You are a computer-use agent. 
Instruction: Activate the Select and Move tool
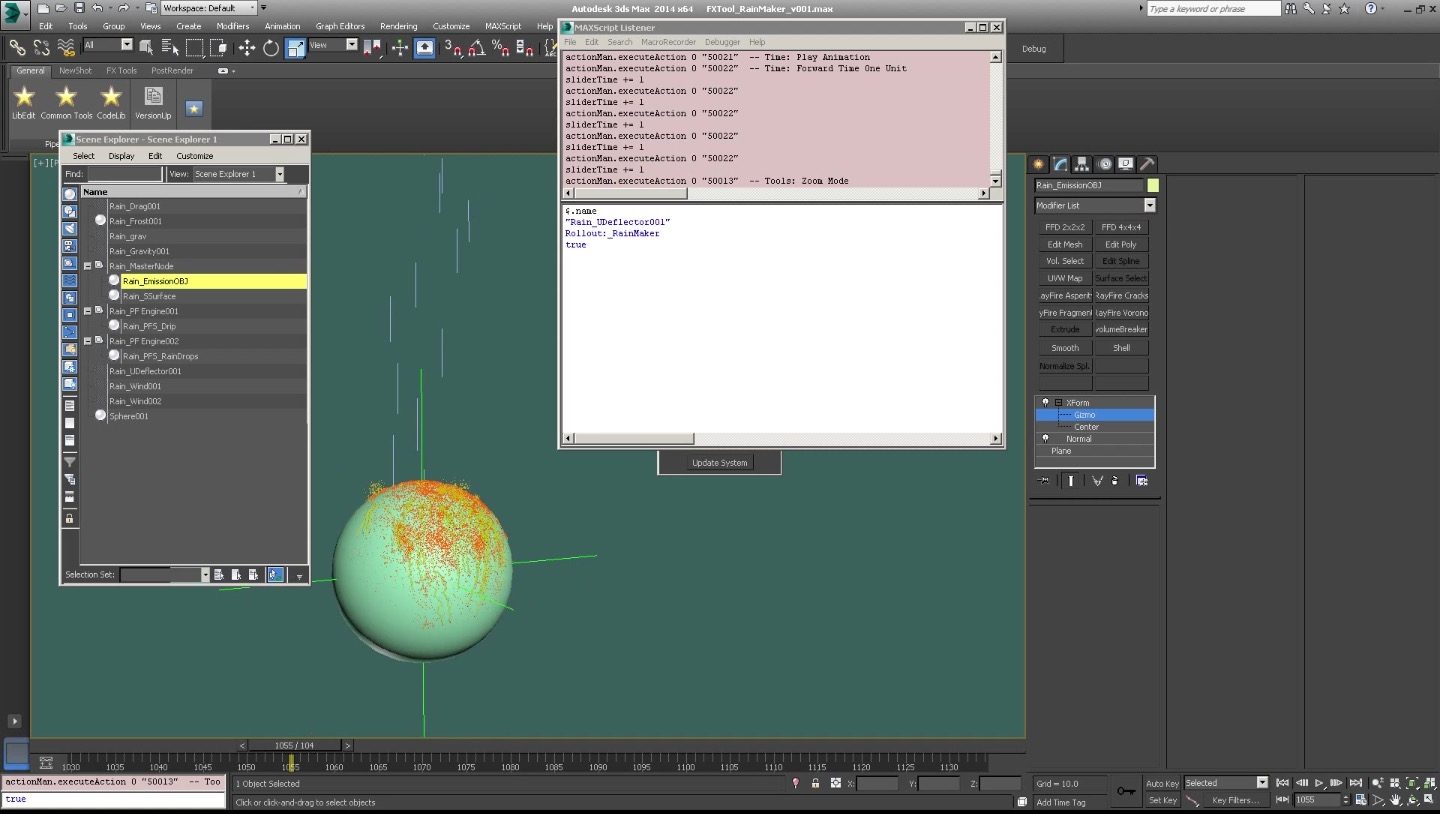point(247,48)
